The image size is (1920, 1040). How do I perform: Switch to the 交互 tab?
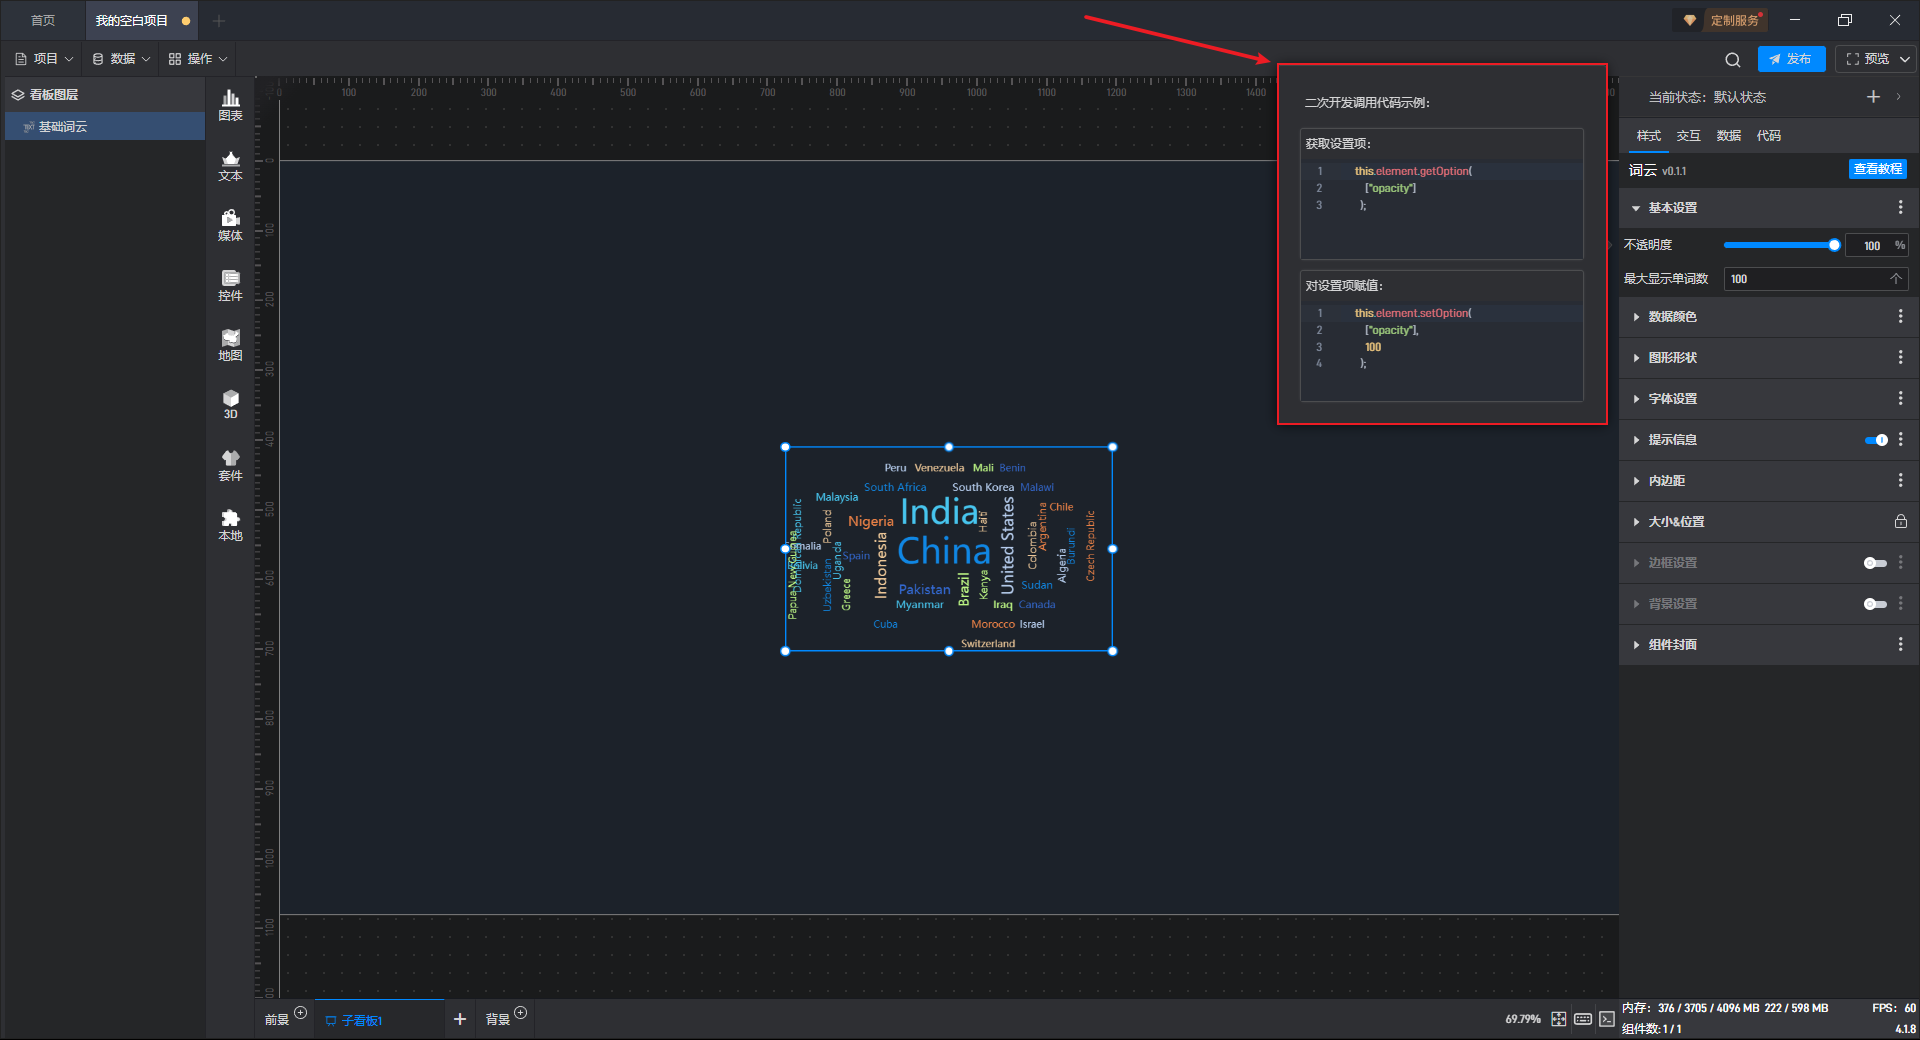point(1688,136)
